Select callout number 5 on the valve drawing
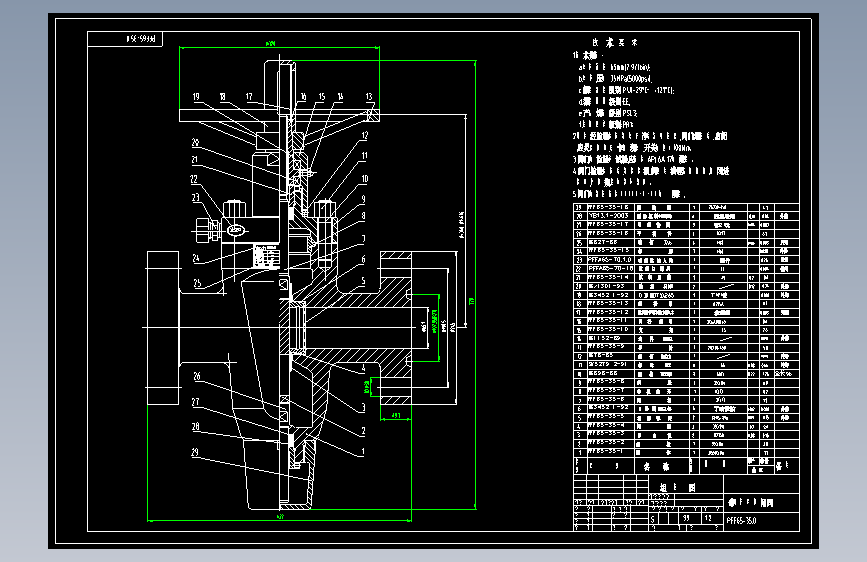The height and width of the screenshot is (562, 867). tap(363, 281)
